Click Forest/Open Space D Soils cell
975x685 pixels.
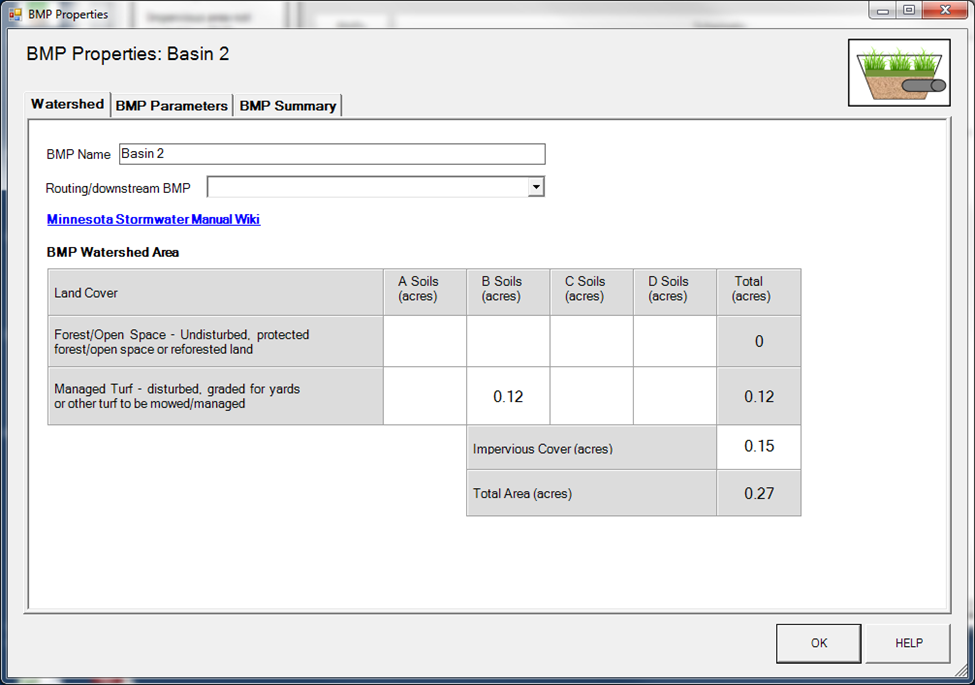click(x=674, y=341)
